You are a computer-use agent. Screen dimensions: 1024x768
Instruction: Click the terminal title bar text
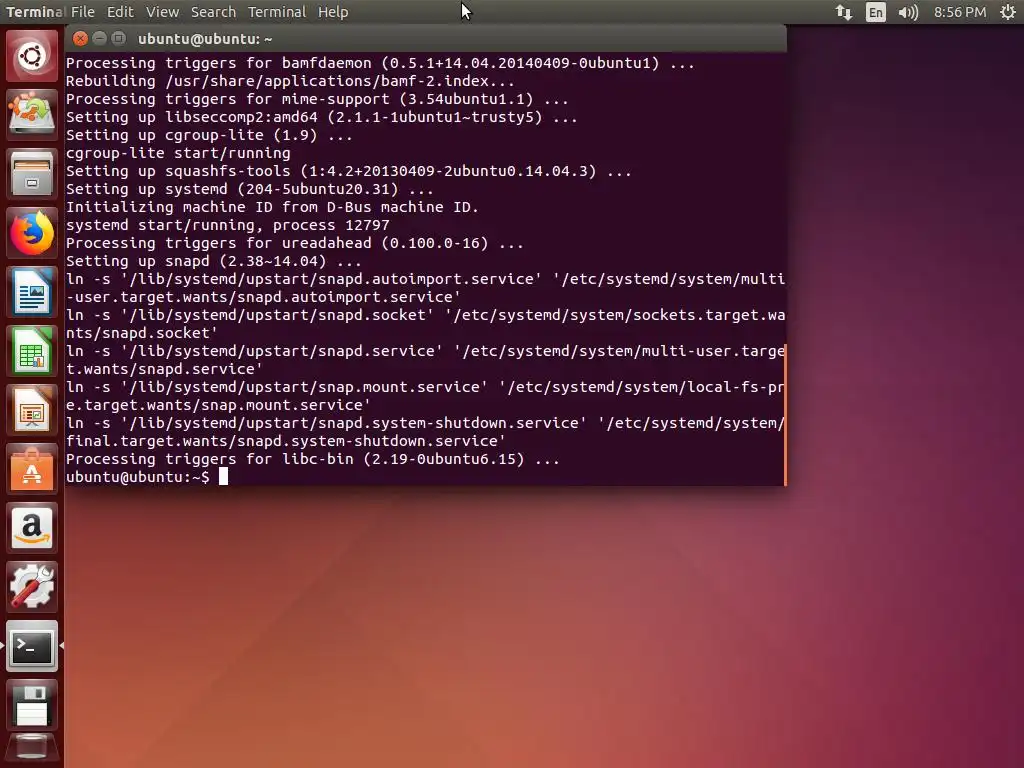205,39
